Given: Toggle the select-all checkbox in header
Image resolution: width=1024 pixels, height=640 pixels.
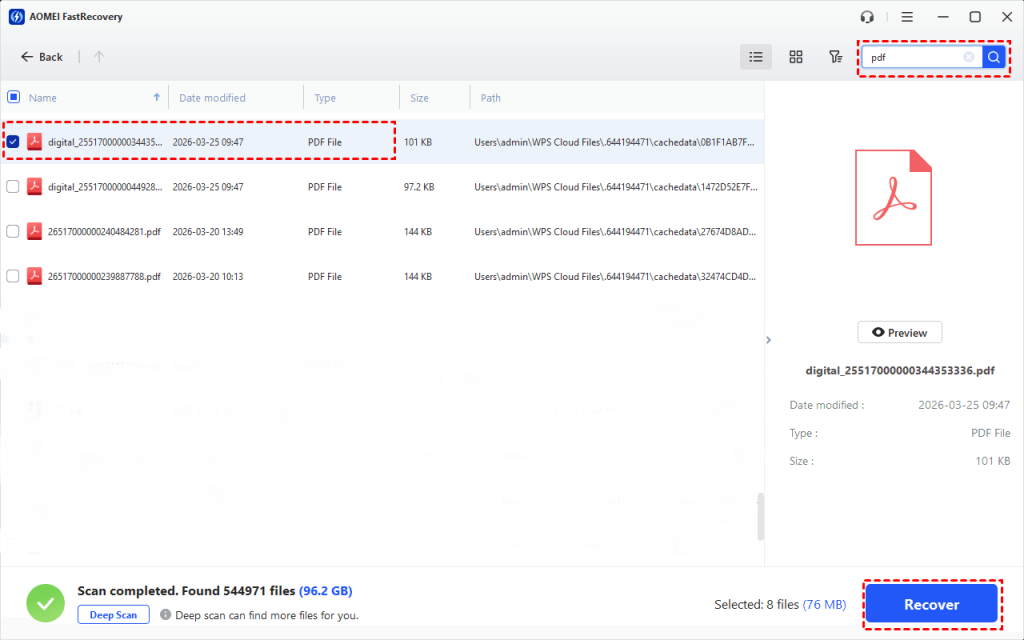Looking at the screenshot, I should [13, 97].
